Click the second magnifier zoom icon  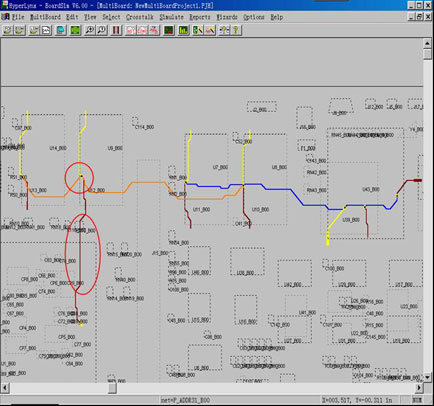pyautogui.click(x=101, y=30)
